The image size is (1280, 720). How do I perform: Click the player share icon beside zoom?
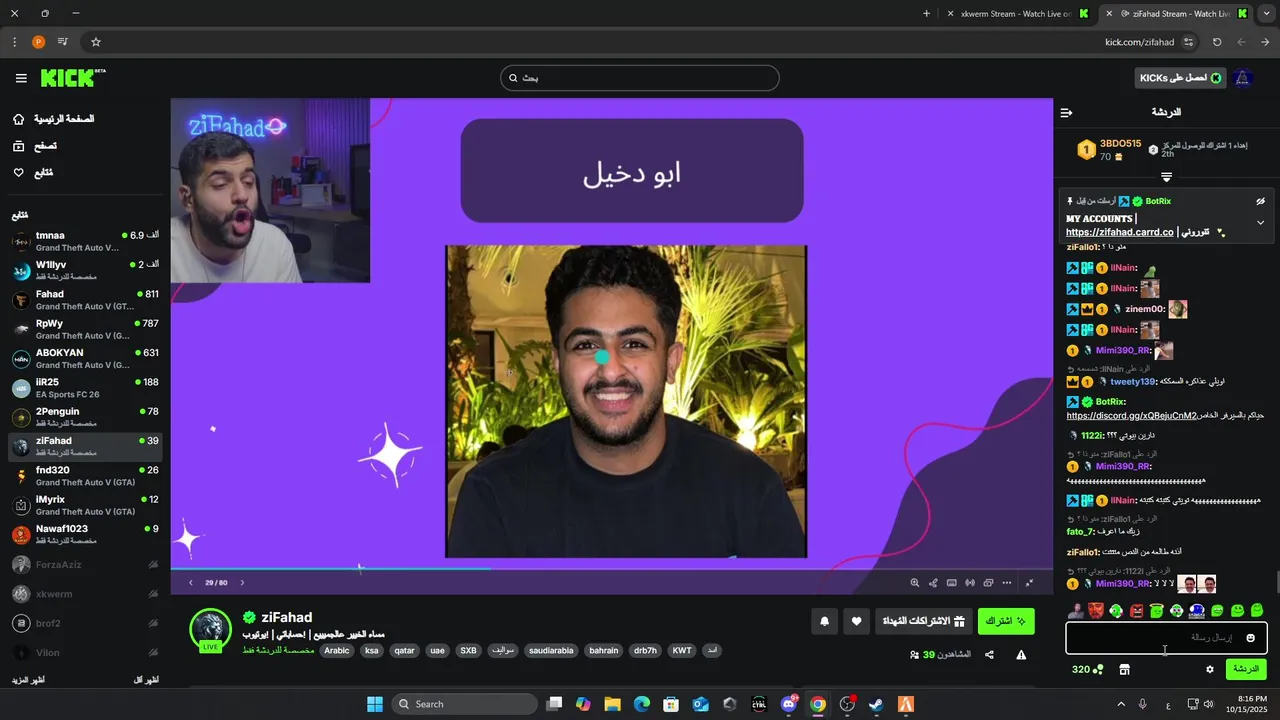tap(933, 582)
